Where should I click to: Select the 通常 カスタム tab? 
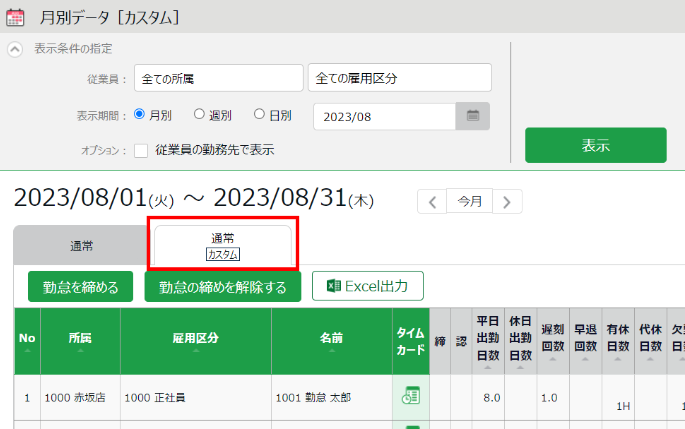coord(222,245)
